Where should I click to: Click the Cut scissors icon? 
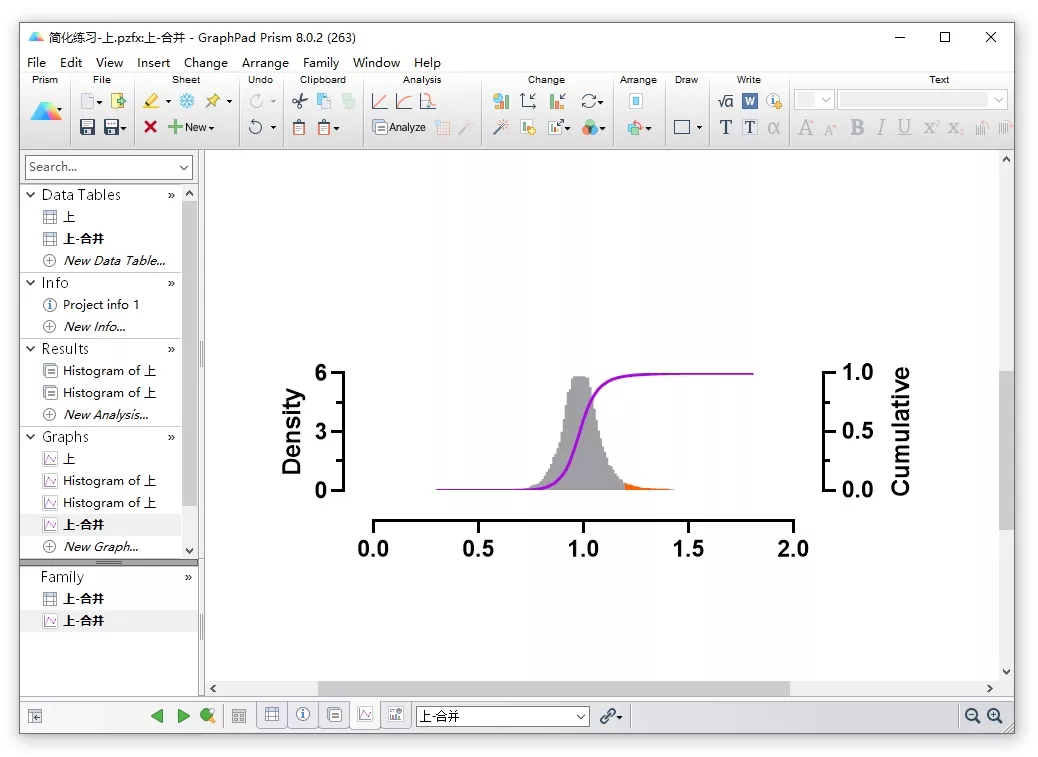point(299,101)
